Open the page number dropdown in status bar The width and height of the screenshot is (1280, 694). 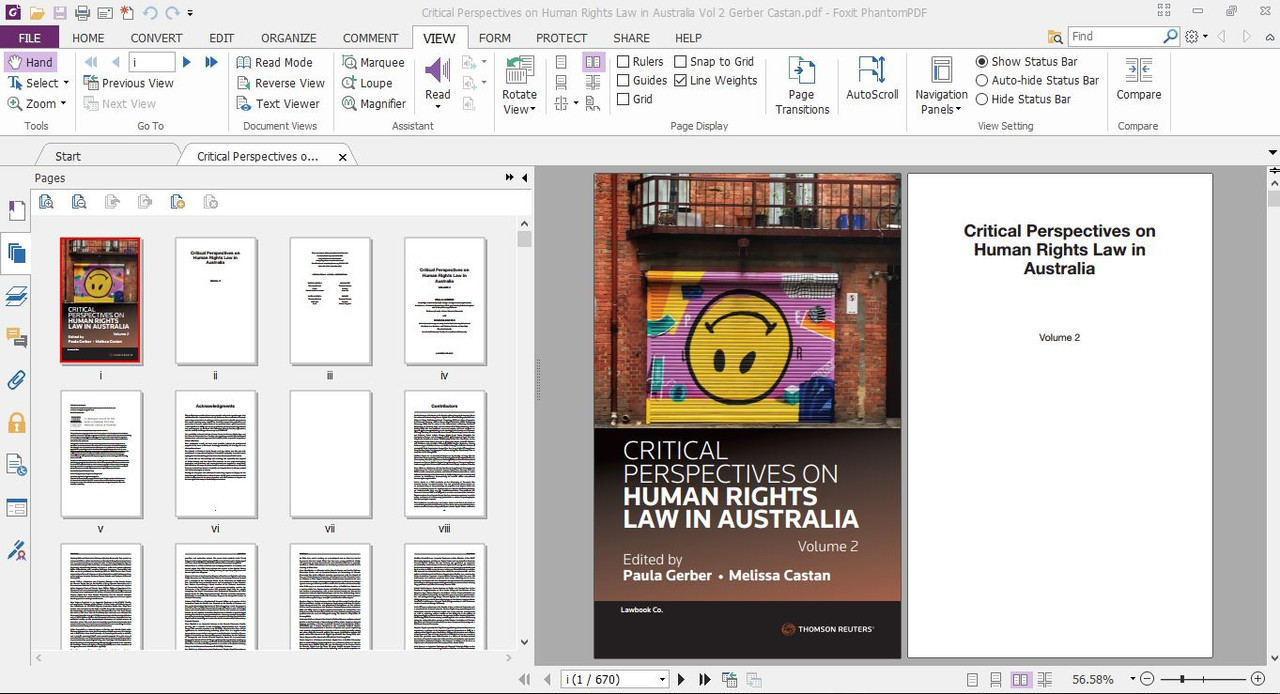pyautogui.click(x=662, y=679)
